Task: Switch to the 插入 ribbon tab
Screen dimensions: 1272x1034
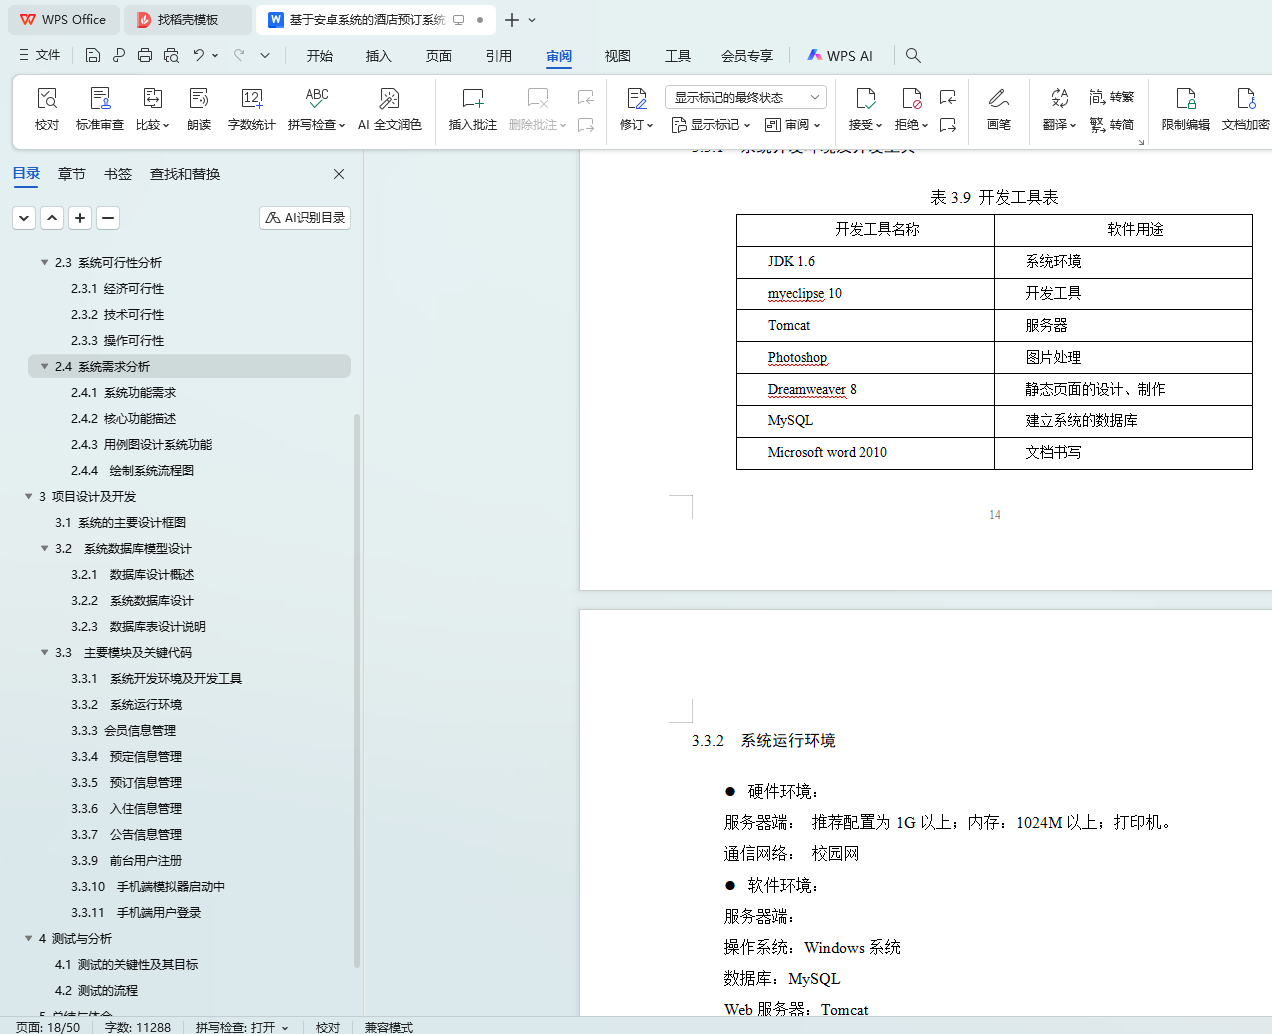Action: tap(379, 56)
